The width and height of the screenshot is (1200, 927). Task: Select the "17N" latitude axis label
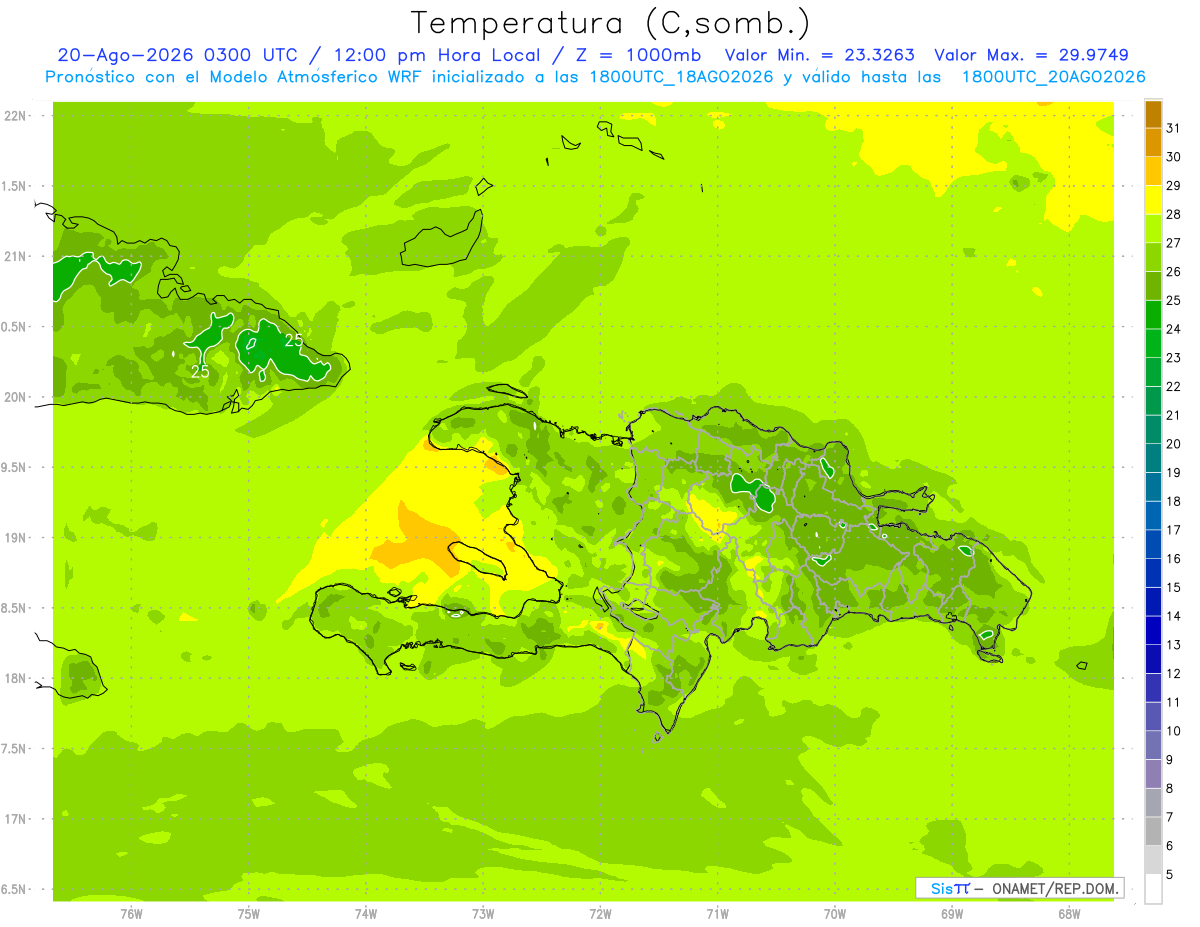(15, 819)
